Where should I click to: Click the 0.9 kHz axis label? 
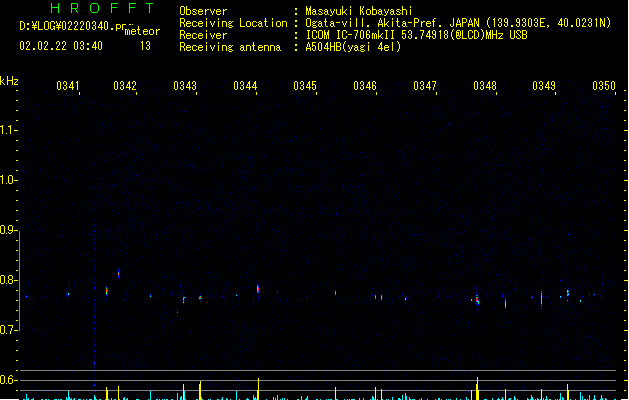(8, 230)
